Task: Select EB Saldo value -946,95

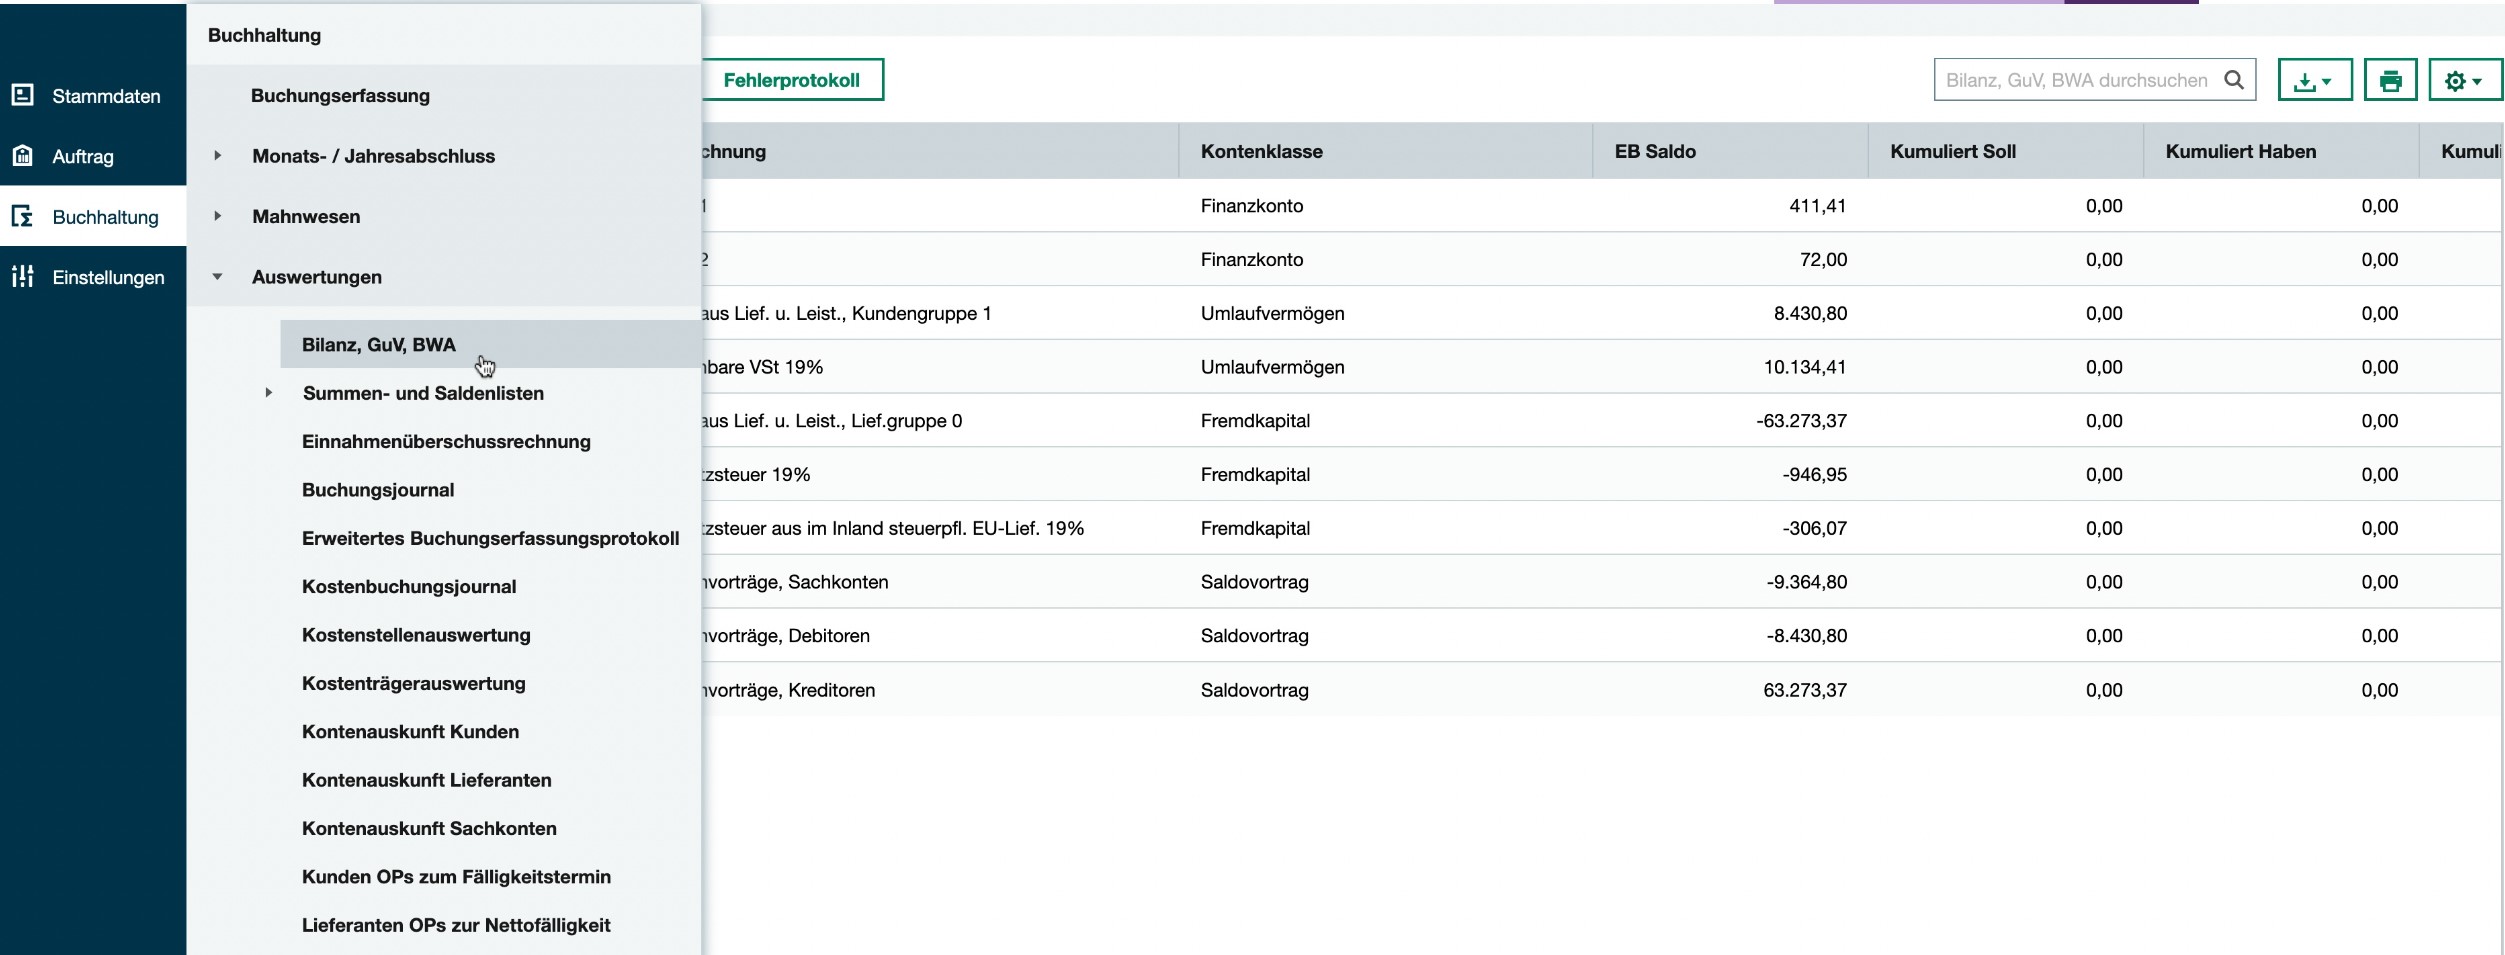Action: (x=1814, y=475)
